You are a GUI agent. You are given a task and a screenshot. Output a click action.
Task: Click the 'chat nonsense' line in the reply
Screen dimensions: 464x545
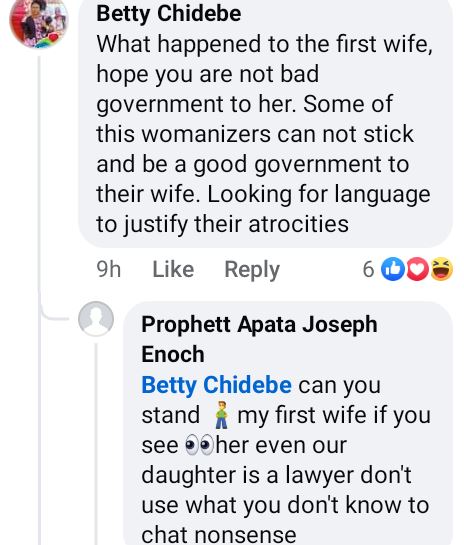(x=219, y=535)
